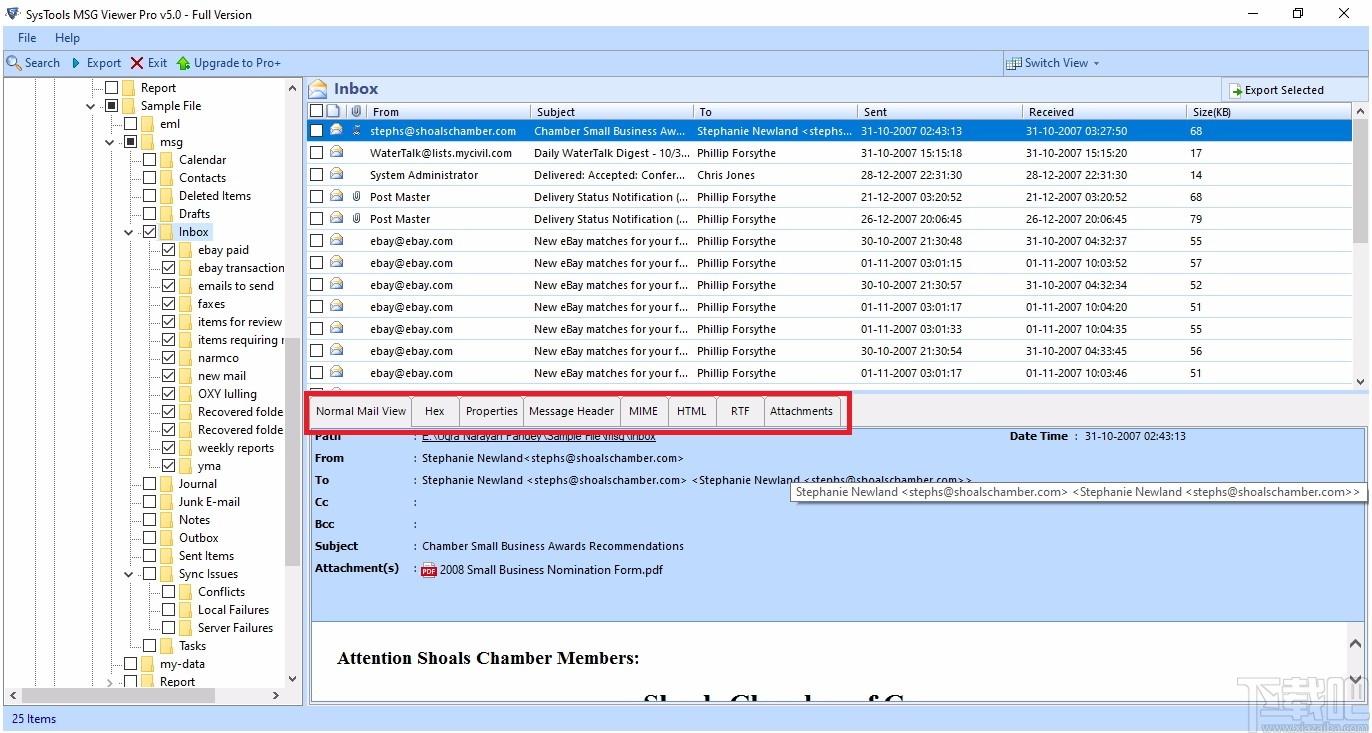Click the my-data folder icon
Screen dimensions: 1372x733
(148, 664)
